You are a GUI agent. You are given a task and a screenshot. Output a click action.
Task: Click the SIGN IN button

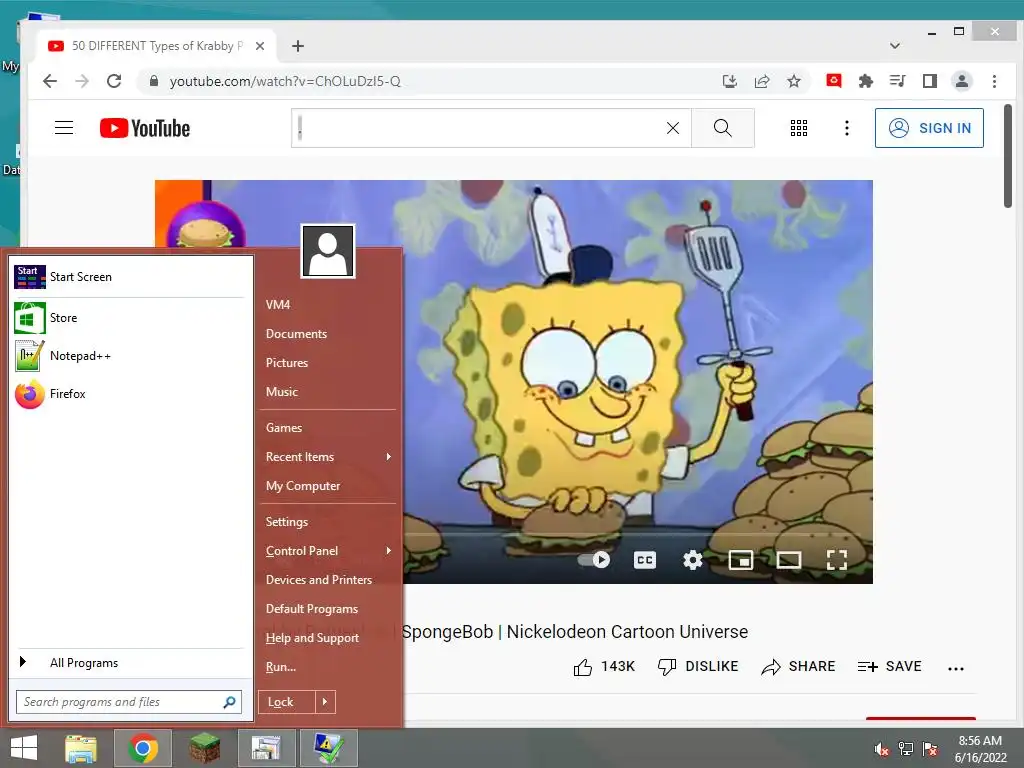(929, 128)
